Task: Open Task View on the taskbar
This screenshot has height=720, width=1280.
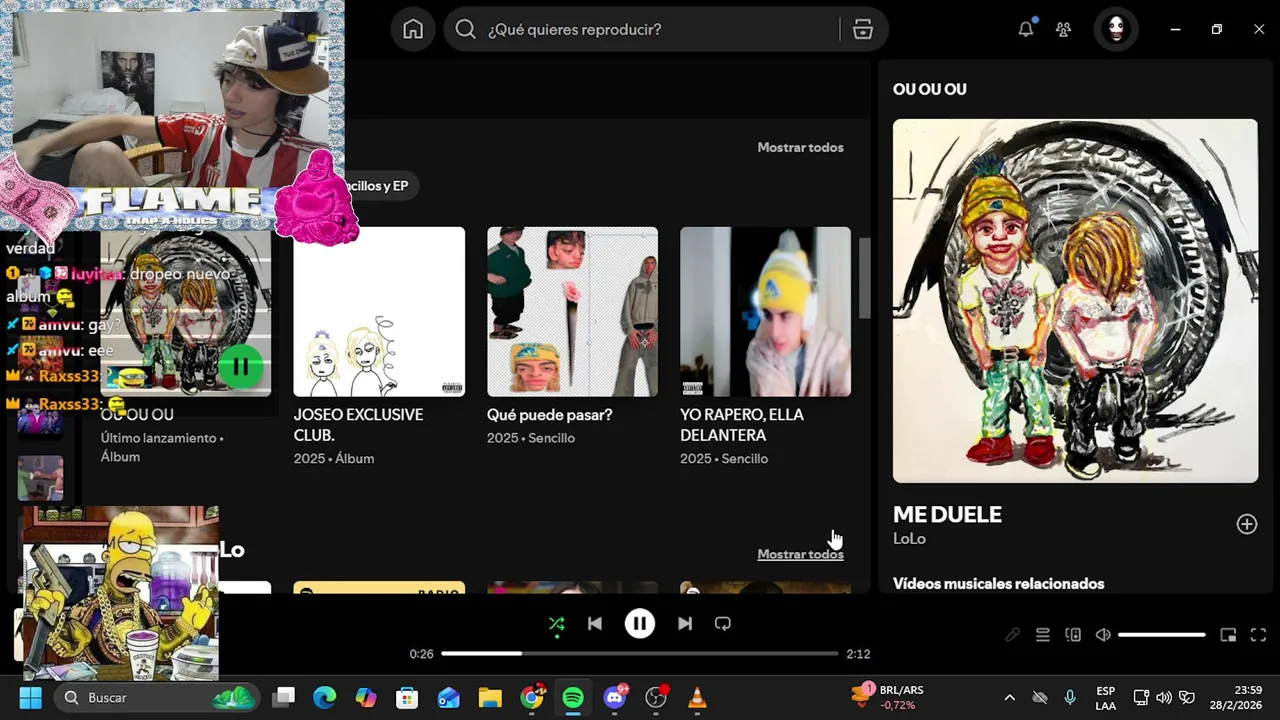Action: click(x=285, y=697)
